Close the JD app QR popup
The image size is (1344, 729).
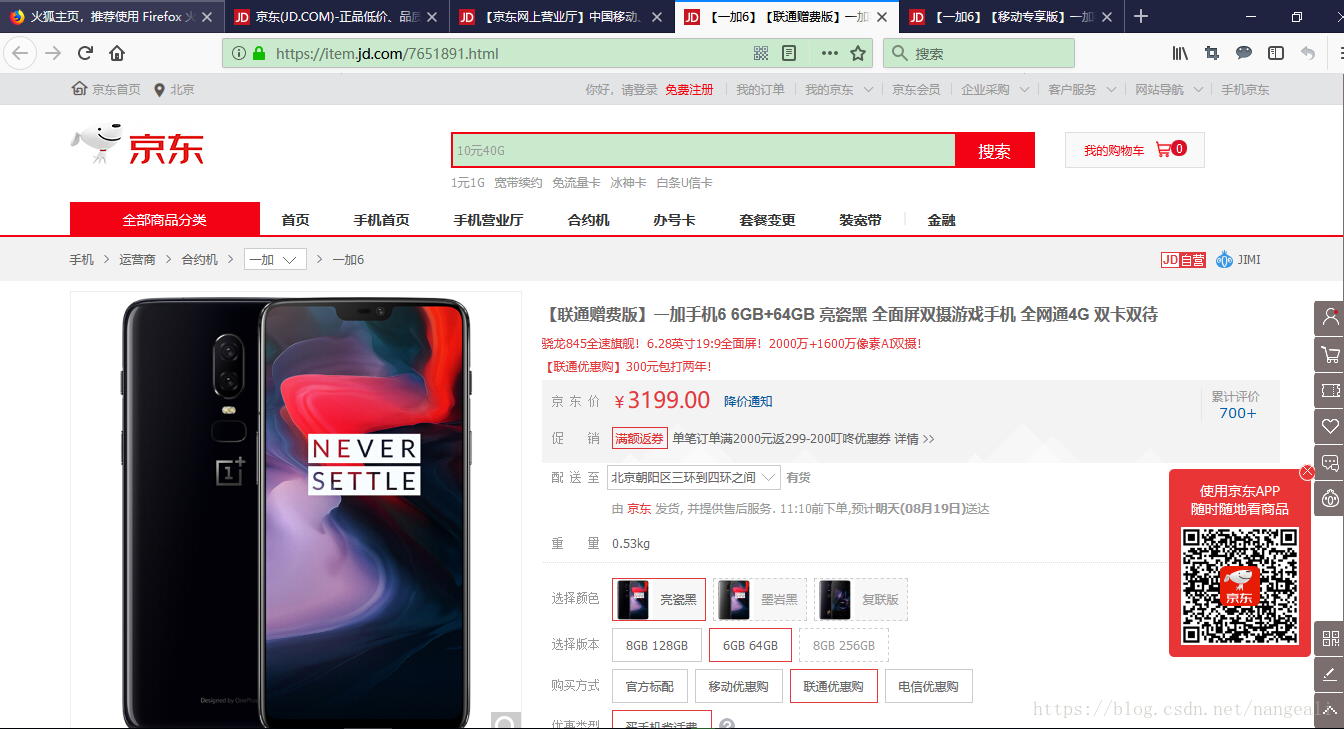click(1307, 472)
